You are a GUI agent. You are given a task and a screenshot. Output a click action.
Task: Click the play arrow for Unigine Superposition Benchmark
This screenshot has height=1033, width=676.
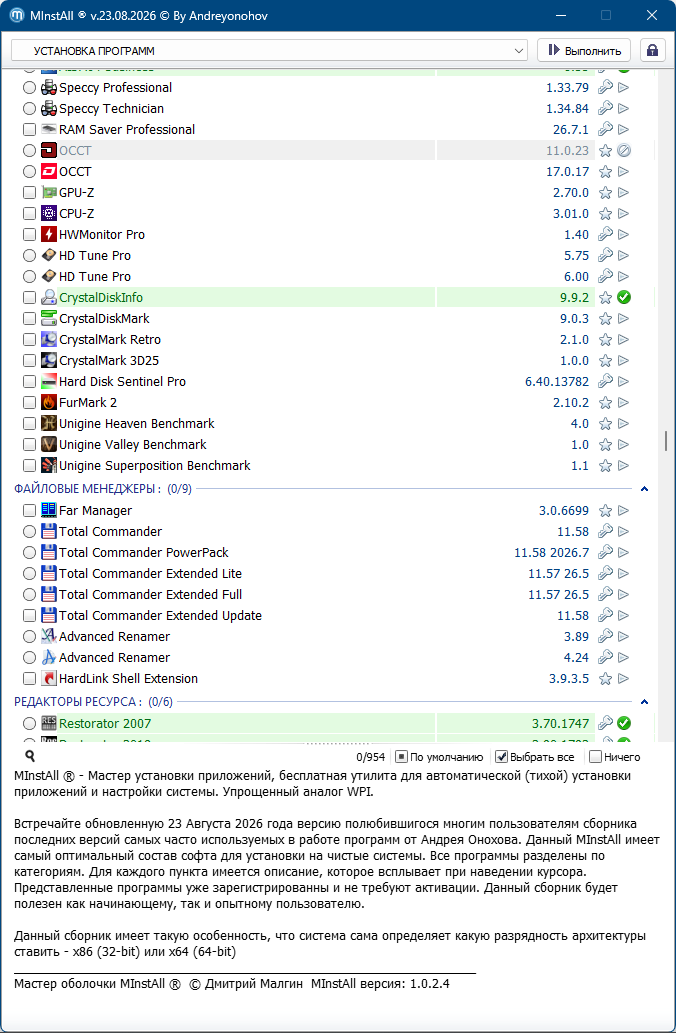tap(624, 466)
